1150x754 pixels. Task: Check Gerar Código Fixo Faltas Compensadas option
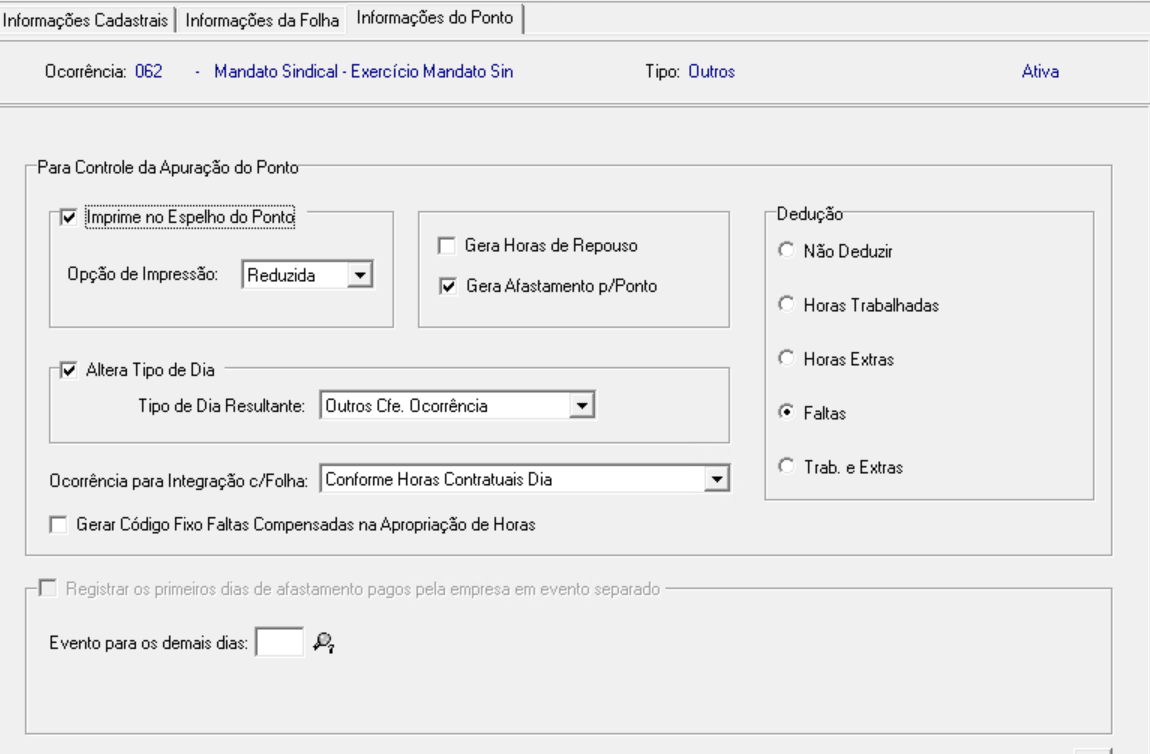(x=59, y=524)
